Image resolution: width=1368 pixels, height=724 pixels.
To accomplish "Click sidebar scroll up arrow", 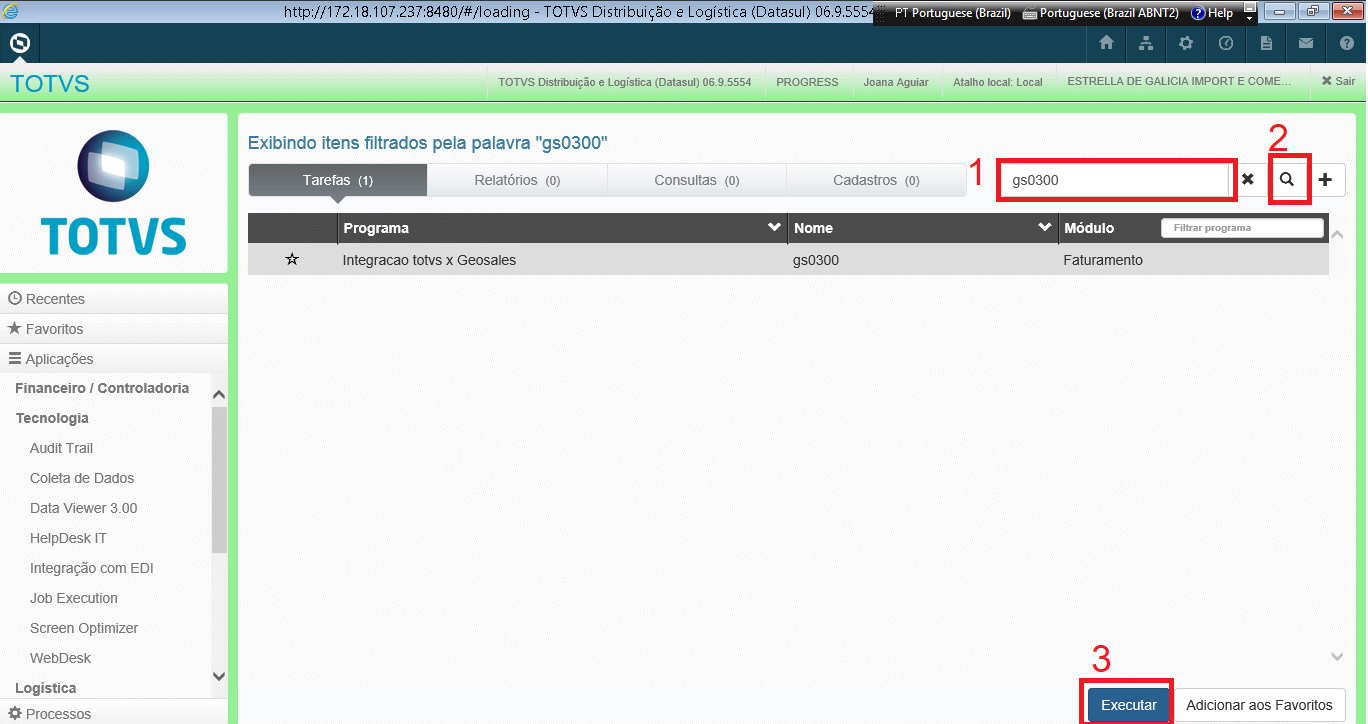I will coord(219,395).
